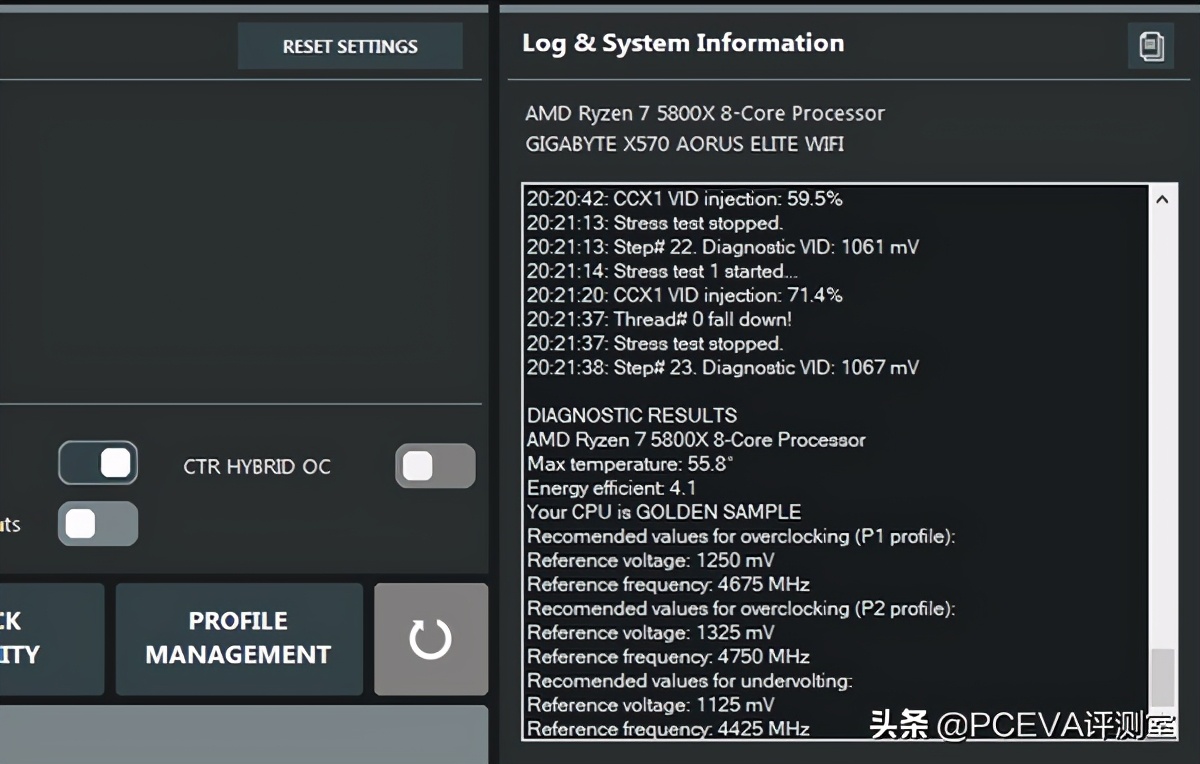Click the refresh profile icon button
Image resolution: width=1200 pixels, height=764 pixels.
[430, 639]
